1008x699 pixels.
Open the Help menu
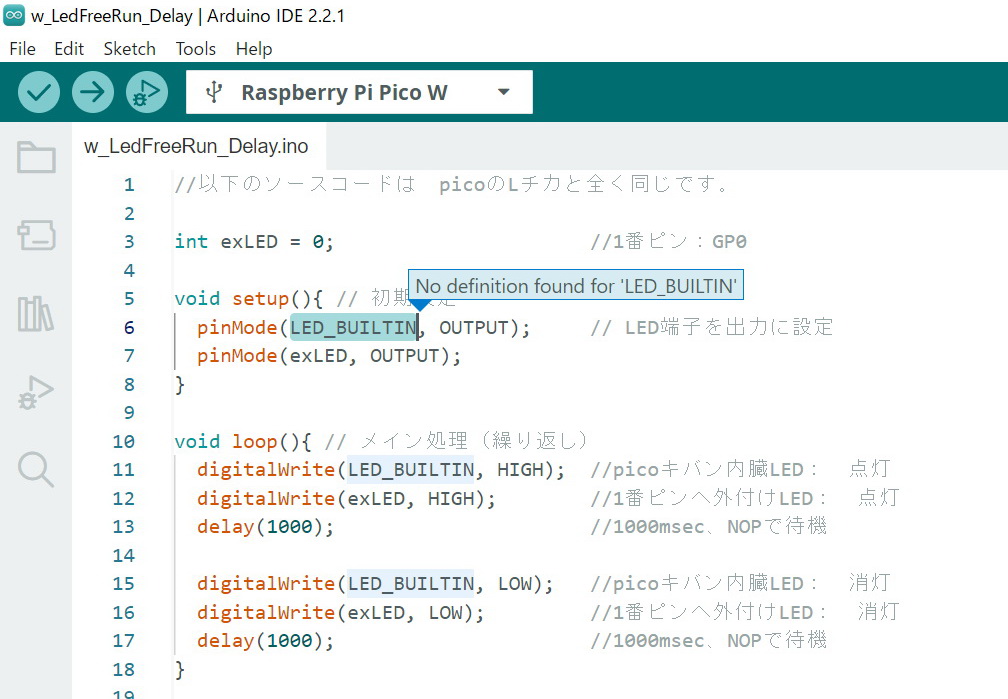pos(254,49)
